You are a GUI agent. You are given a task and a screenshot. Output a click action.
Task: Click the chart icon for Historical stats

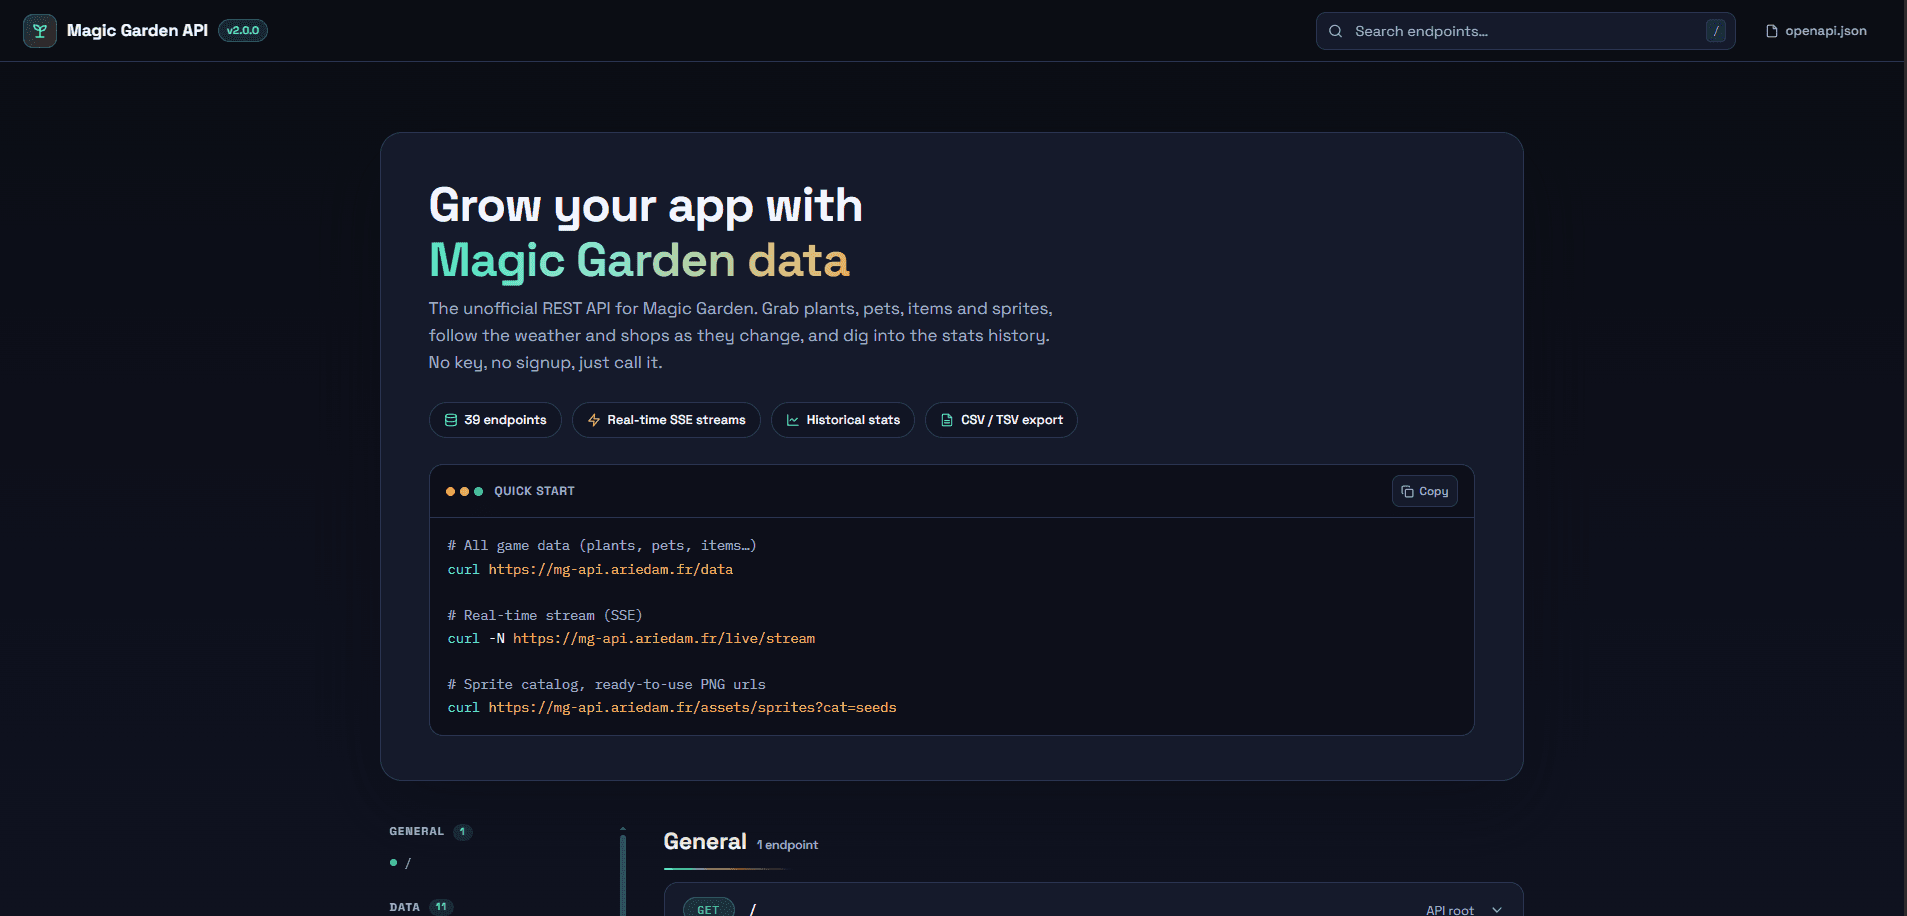pos(793,420)
